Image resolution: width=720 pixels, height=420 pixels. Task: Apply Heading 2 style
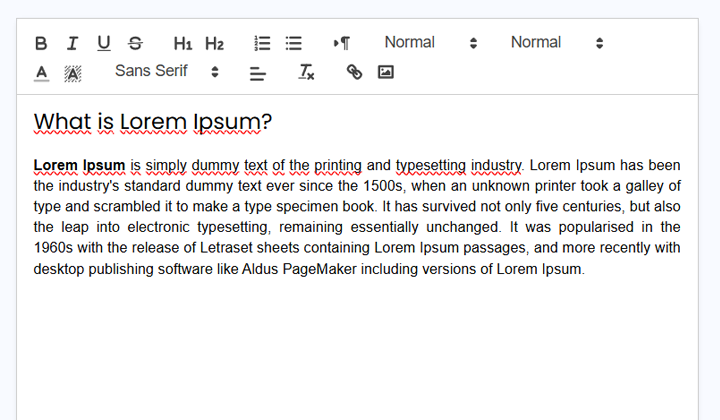coord(214,43)
